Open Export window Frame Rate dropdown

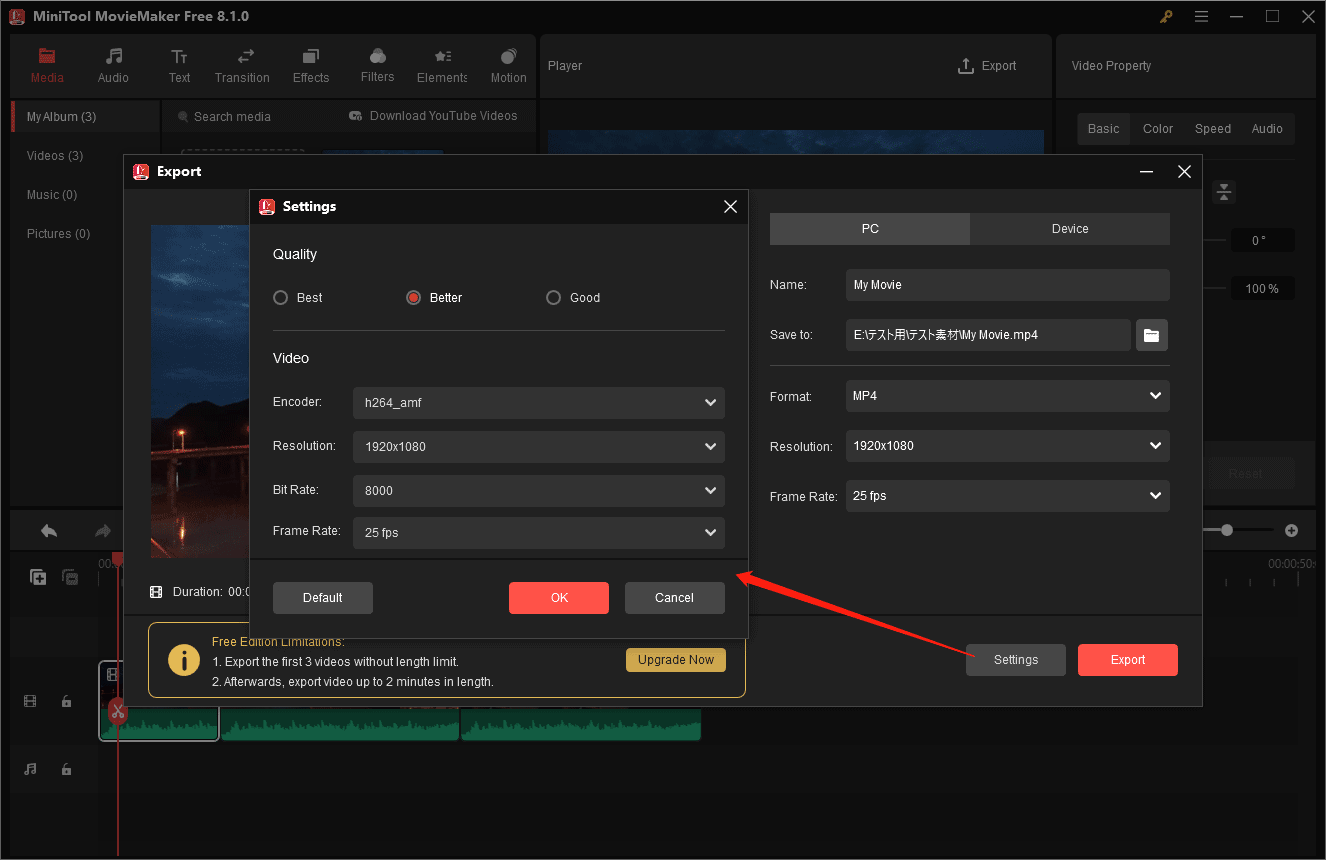tap(1008, 496)
